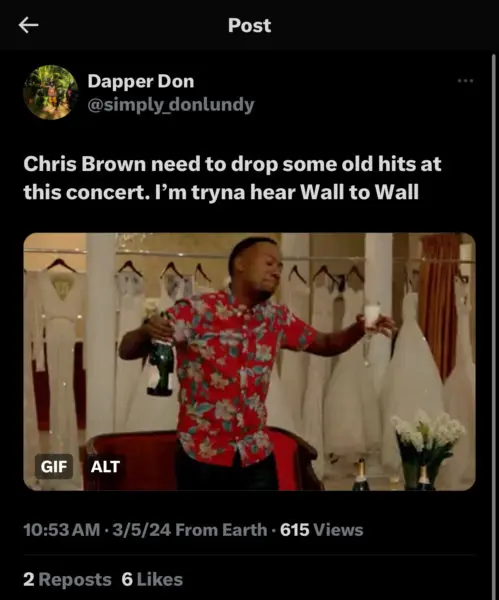Open the dancing man GIF
Image resolution: width=499 pixels, height=600 pixels.
click(250, 362)
